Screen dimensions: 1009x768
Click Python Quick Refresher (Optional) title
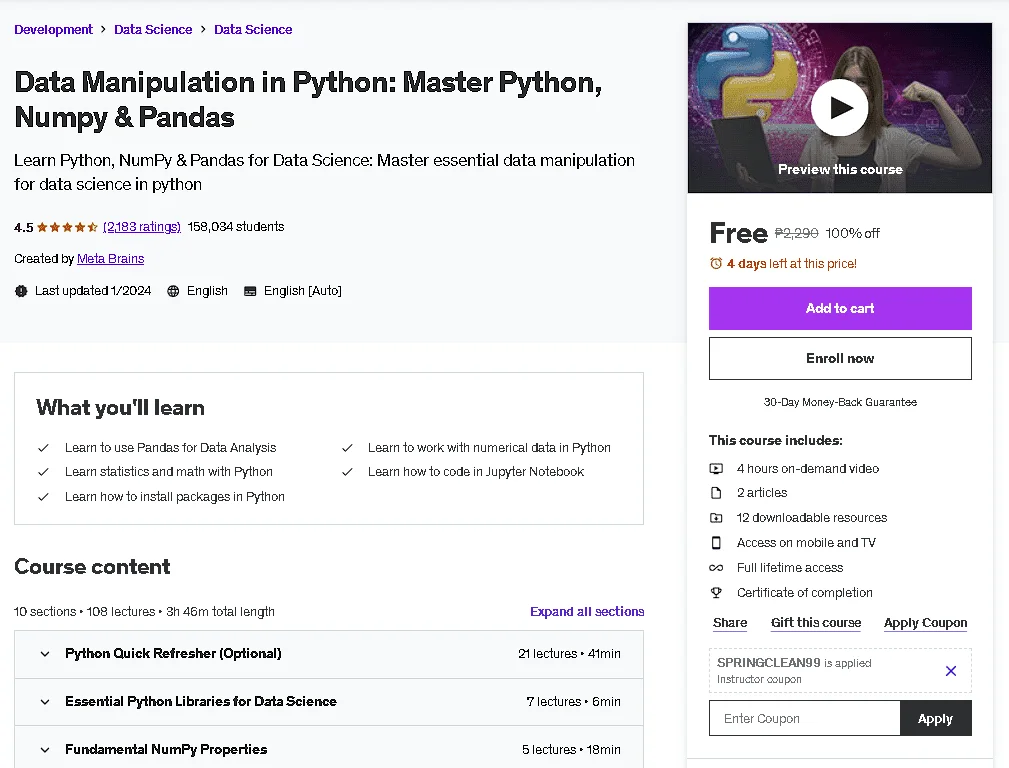(173, 653)
